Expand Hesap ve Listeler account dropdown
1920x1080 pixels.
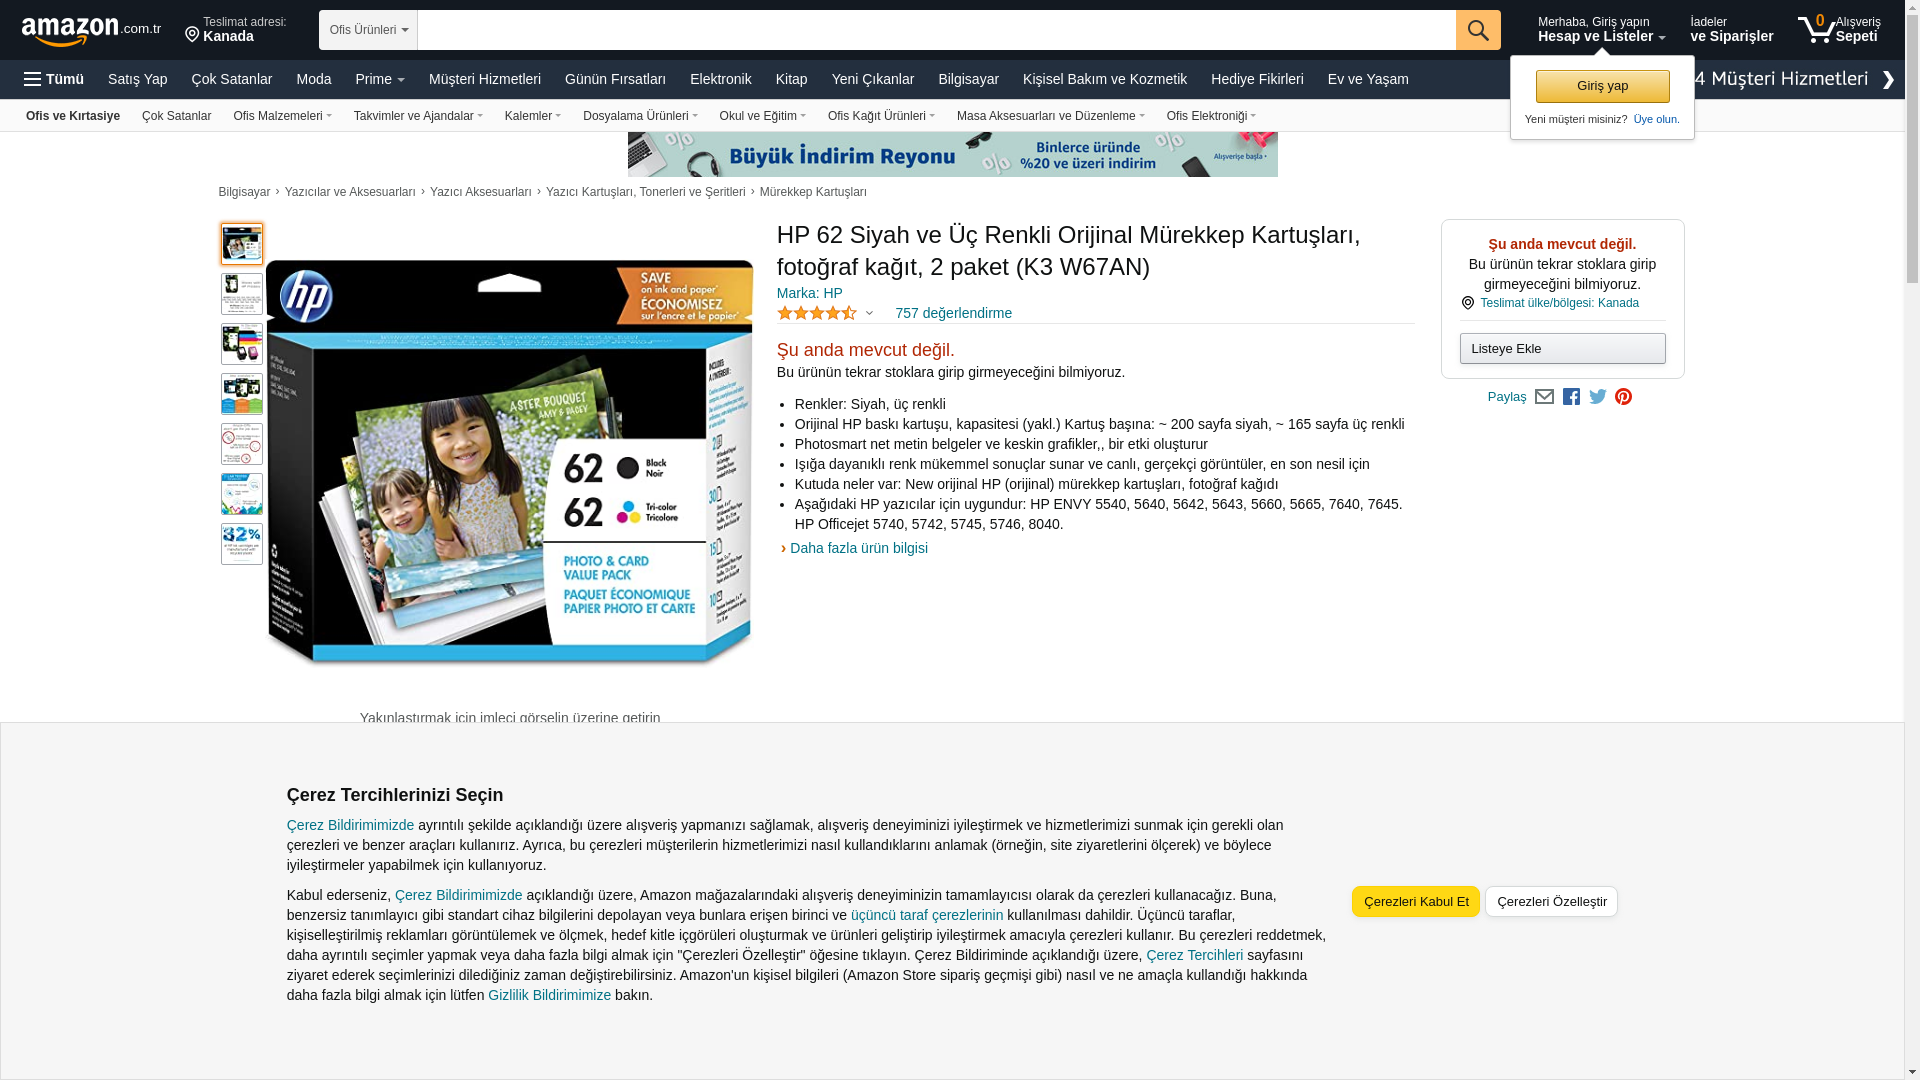pyautogui.click(x=1601, y=30)
